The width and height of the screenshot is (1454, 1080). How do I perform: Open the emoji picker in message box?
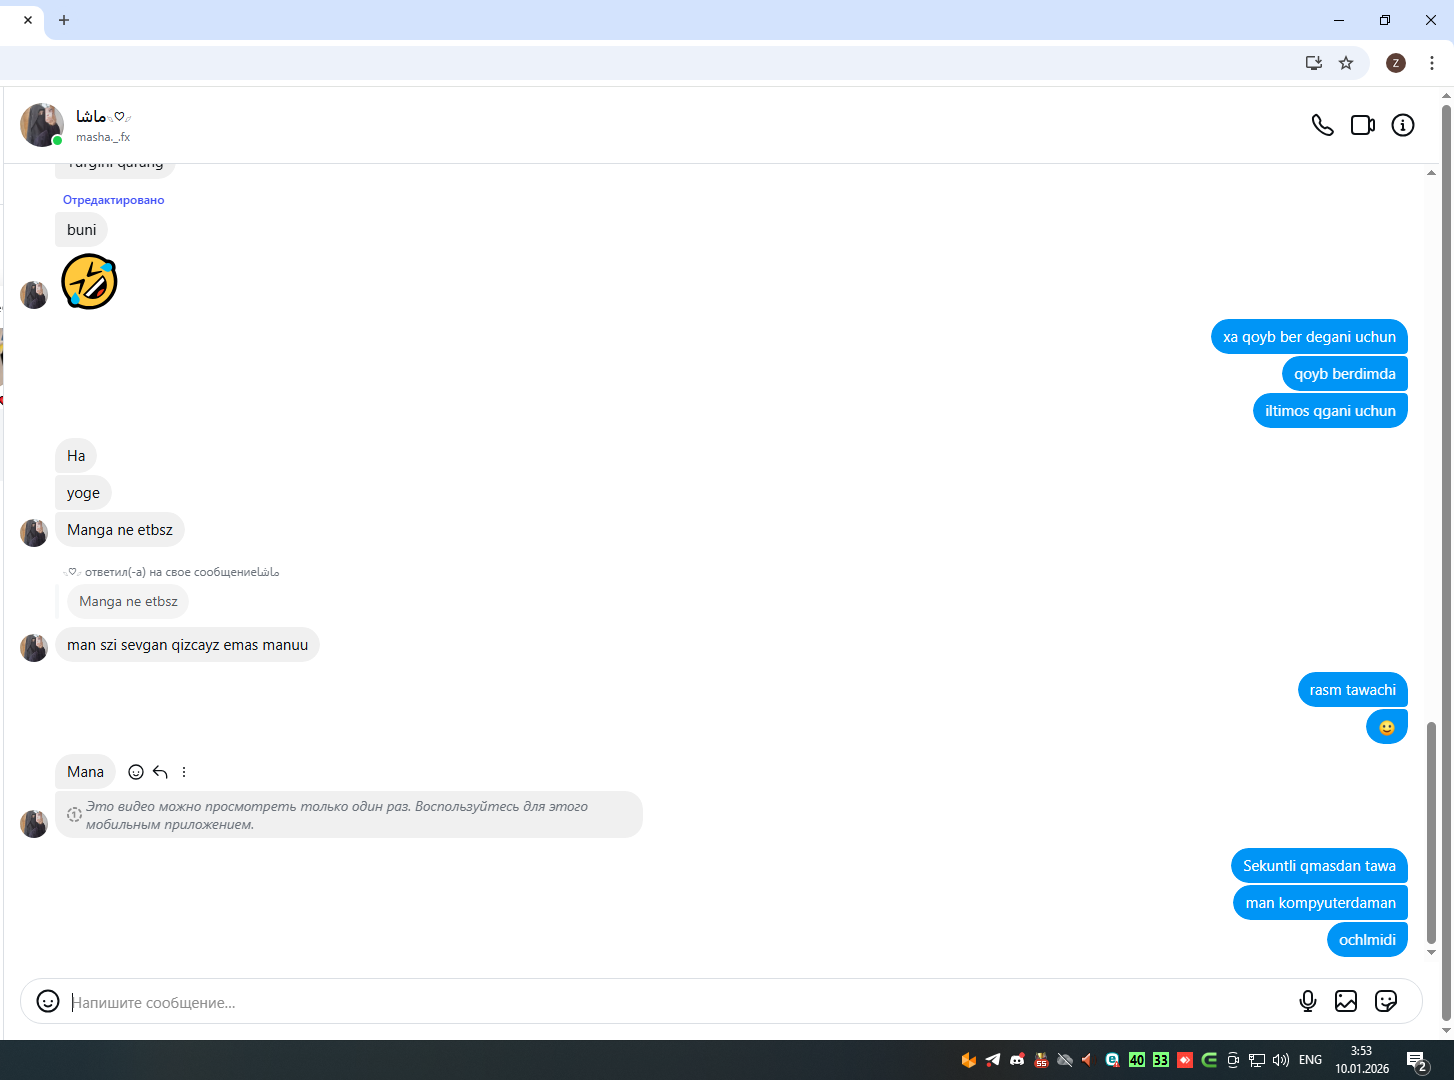[48, 1001]
